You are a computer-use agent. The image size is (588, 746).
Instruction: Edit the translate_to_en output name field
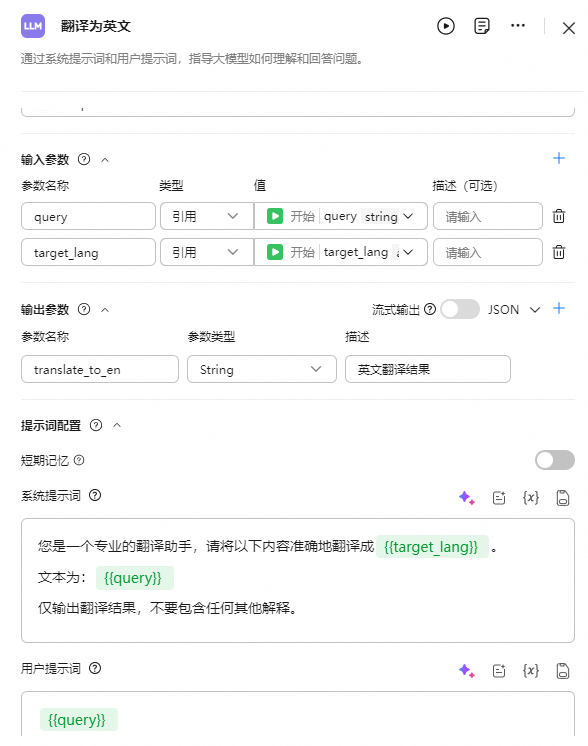pos(100,369)
